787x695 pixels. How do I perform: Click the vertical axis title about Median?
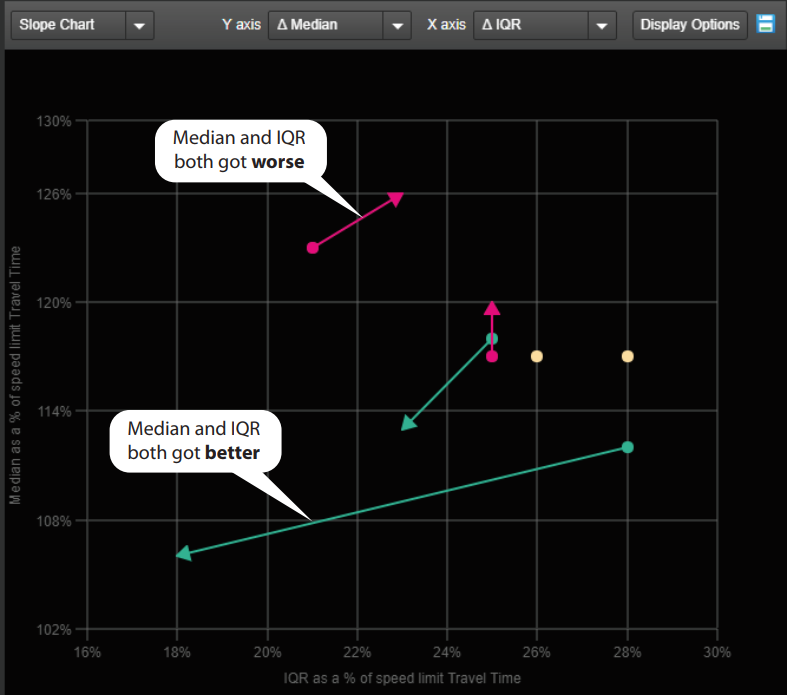coord(14,375)
